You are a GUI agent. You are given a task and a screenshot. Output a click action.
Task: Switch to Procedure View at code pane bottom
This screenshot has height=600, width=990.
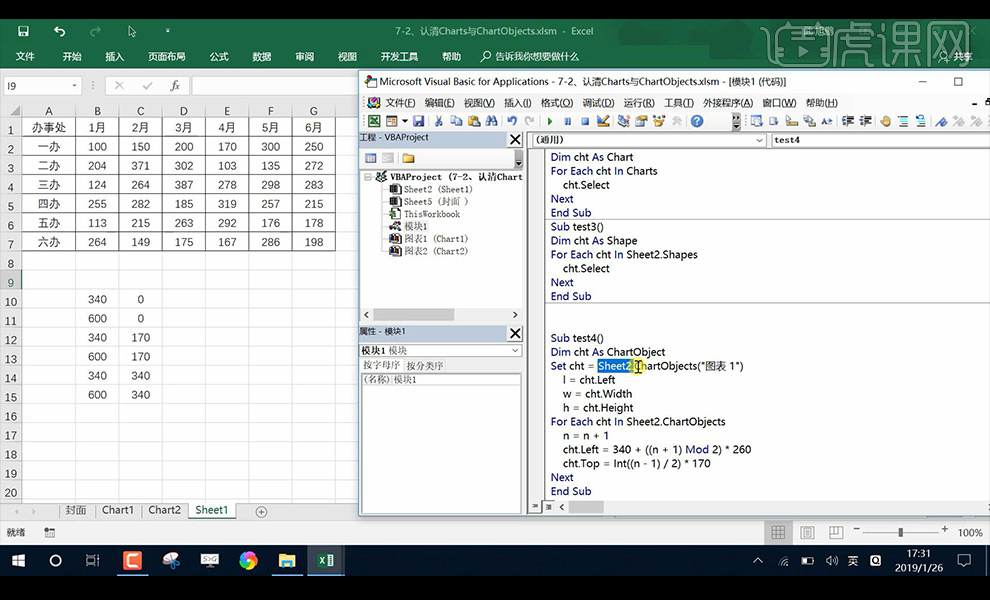(x=535, y=507)
